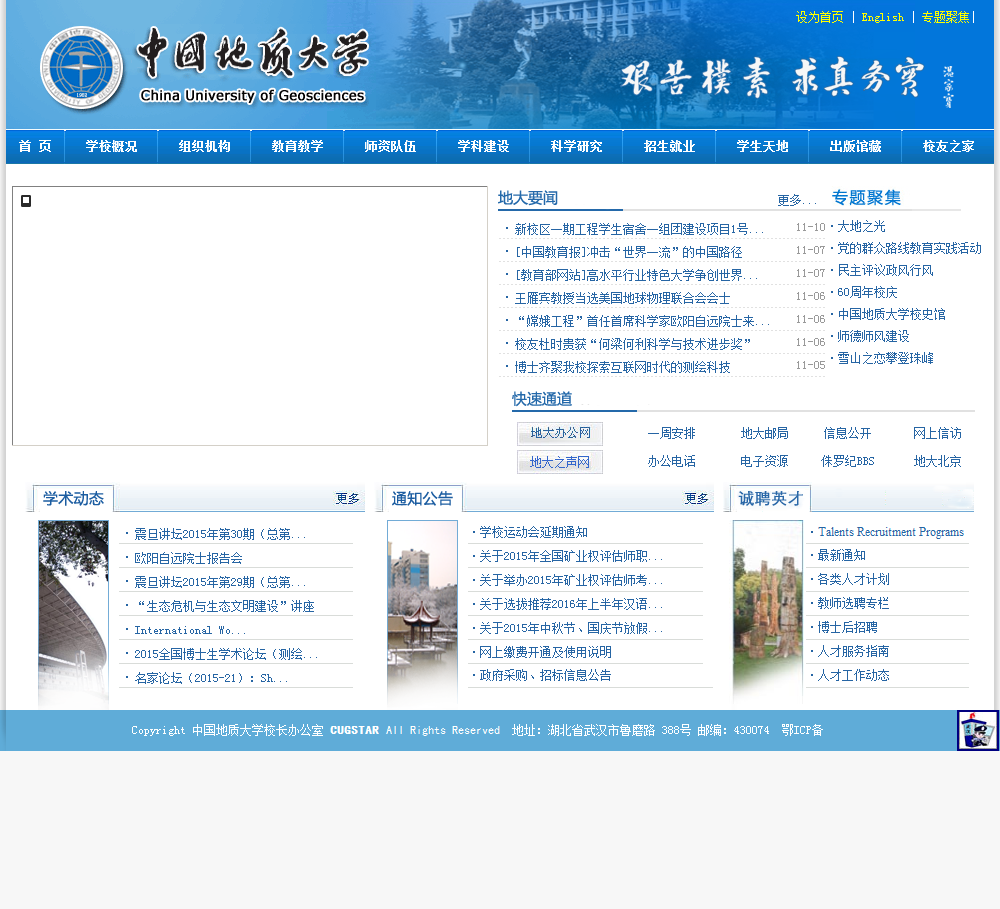This screenshot has width=1000, height=909.
Task: Open 关于2015年中秋节、国庆节放假 notice
Action: (x=571, y=628)
